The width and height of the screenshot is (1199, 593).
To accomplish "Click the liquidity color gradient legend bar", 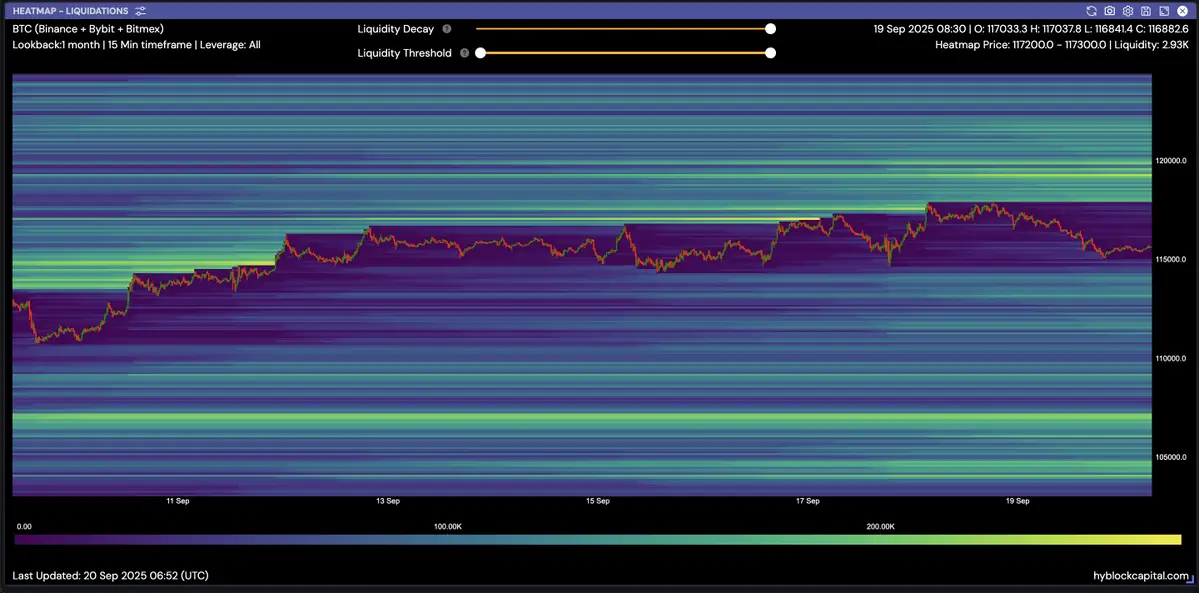I will coord(598,540).
